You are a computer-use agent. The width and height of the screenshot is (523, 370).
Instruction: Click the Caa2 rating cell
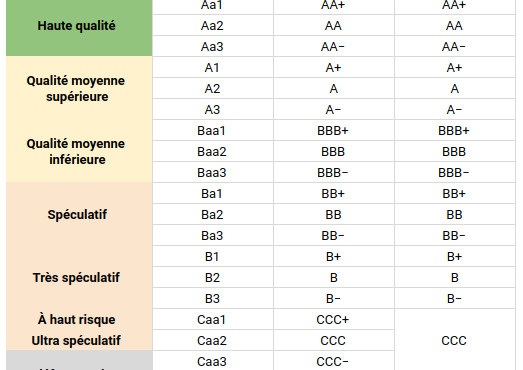(x=213, y=341)
